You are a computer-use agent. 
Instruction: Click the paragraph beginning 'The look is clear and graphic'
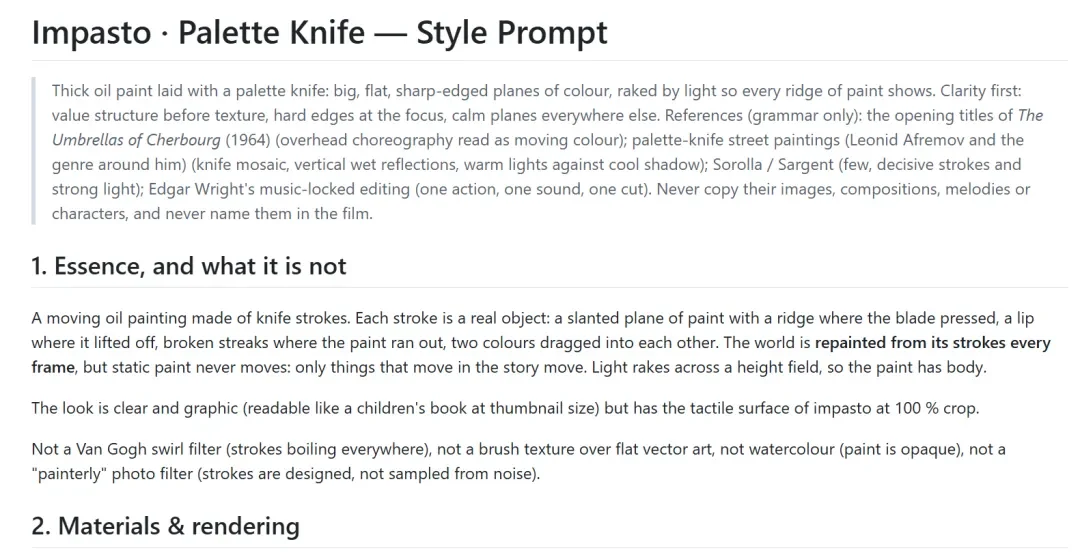point(505,408)
